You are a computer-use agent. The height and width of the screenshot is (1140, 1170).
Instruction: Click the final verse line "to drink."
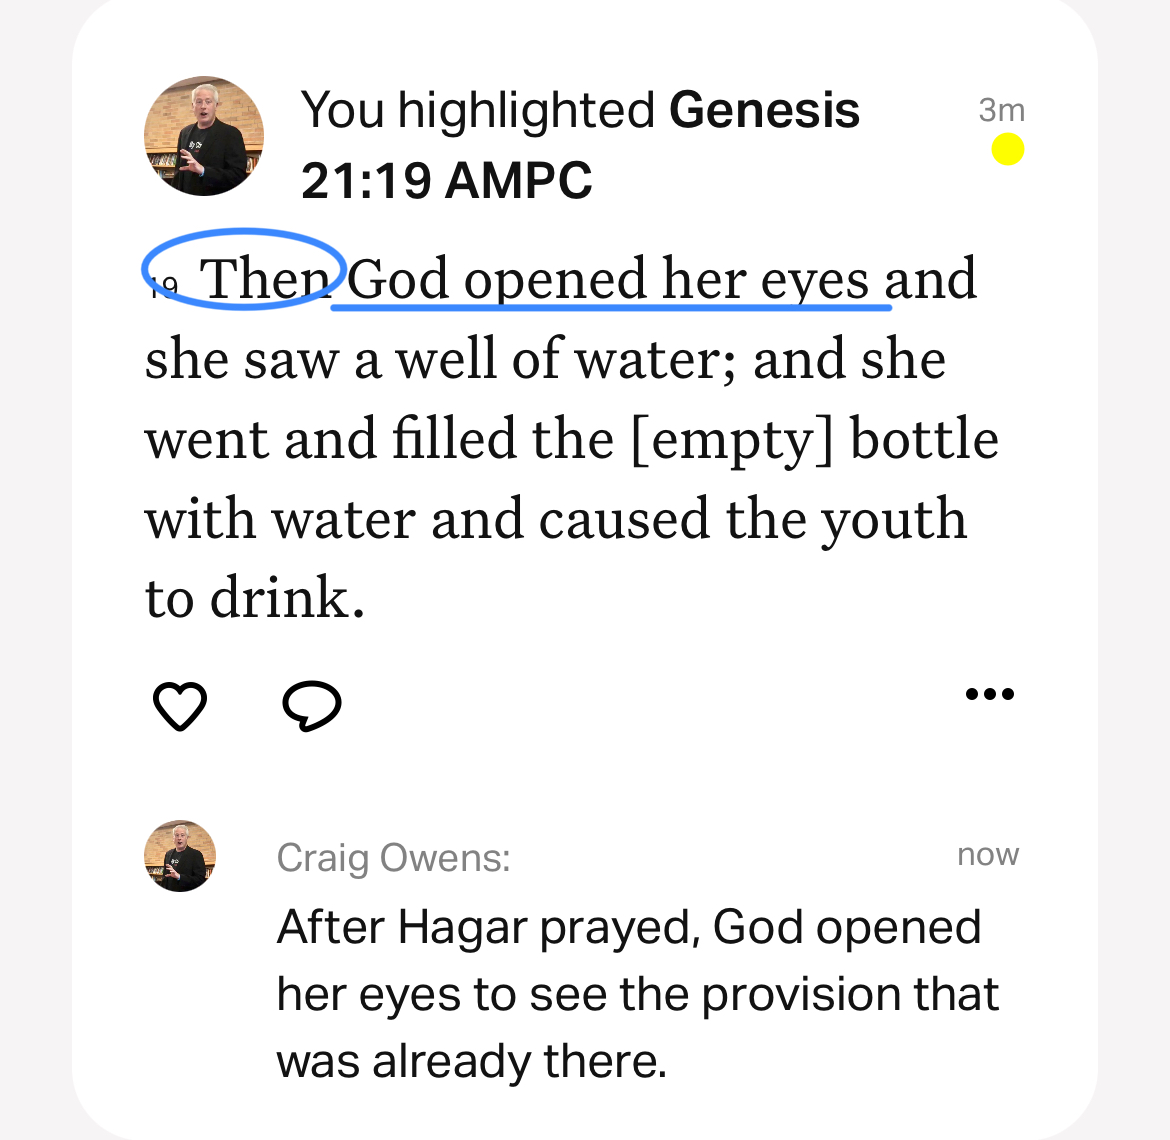255,599
